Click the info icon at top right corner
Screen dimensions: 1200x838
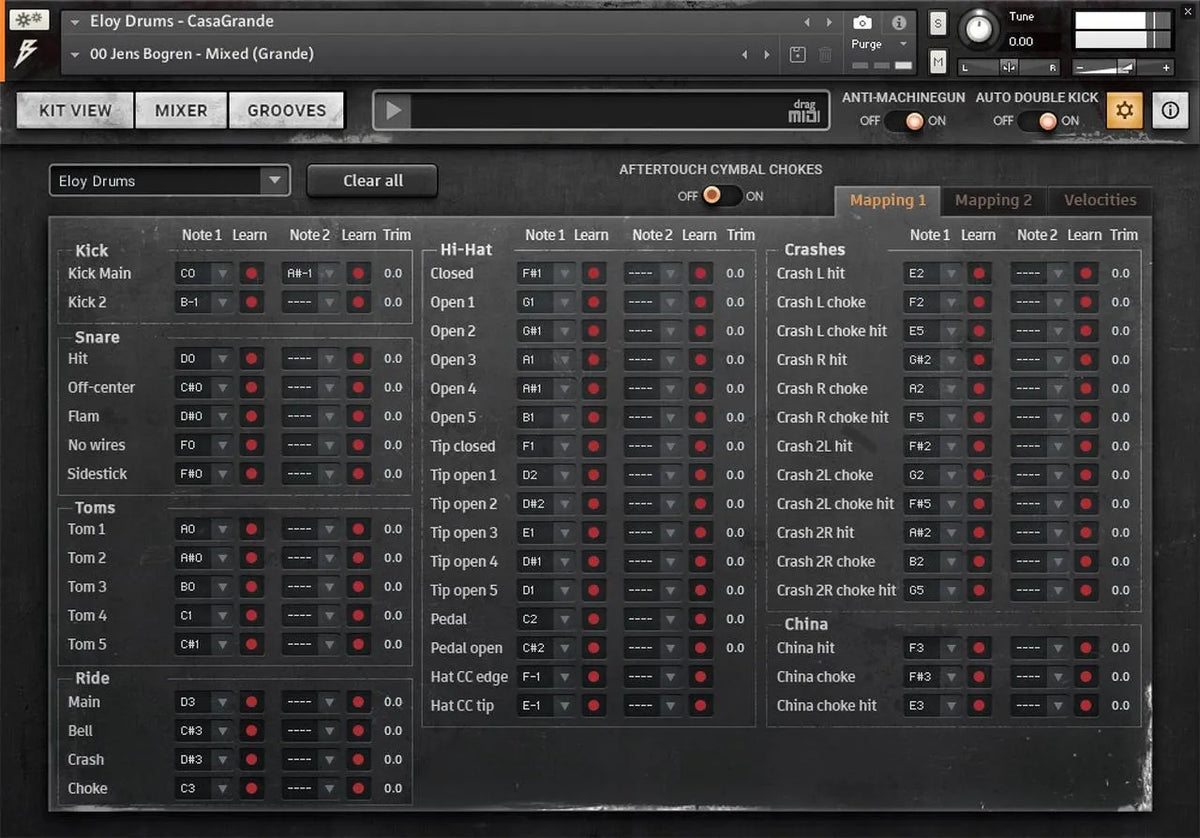point(1170,110)
